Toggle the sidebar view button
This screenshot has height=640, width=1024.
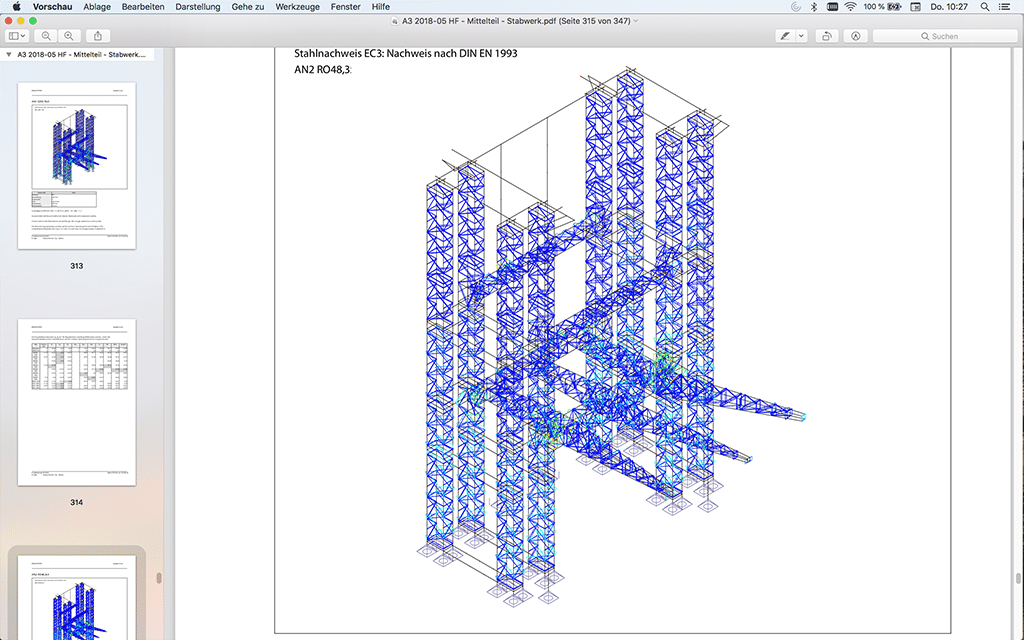click(x=15, y=36)
